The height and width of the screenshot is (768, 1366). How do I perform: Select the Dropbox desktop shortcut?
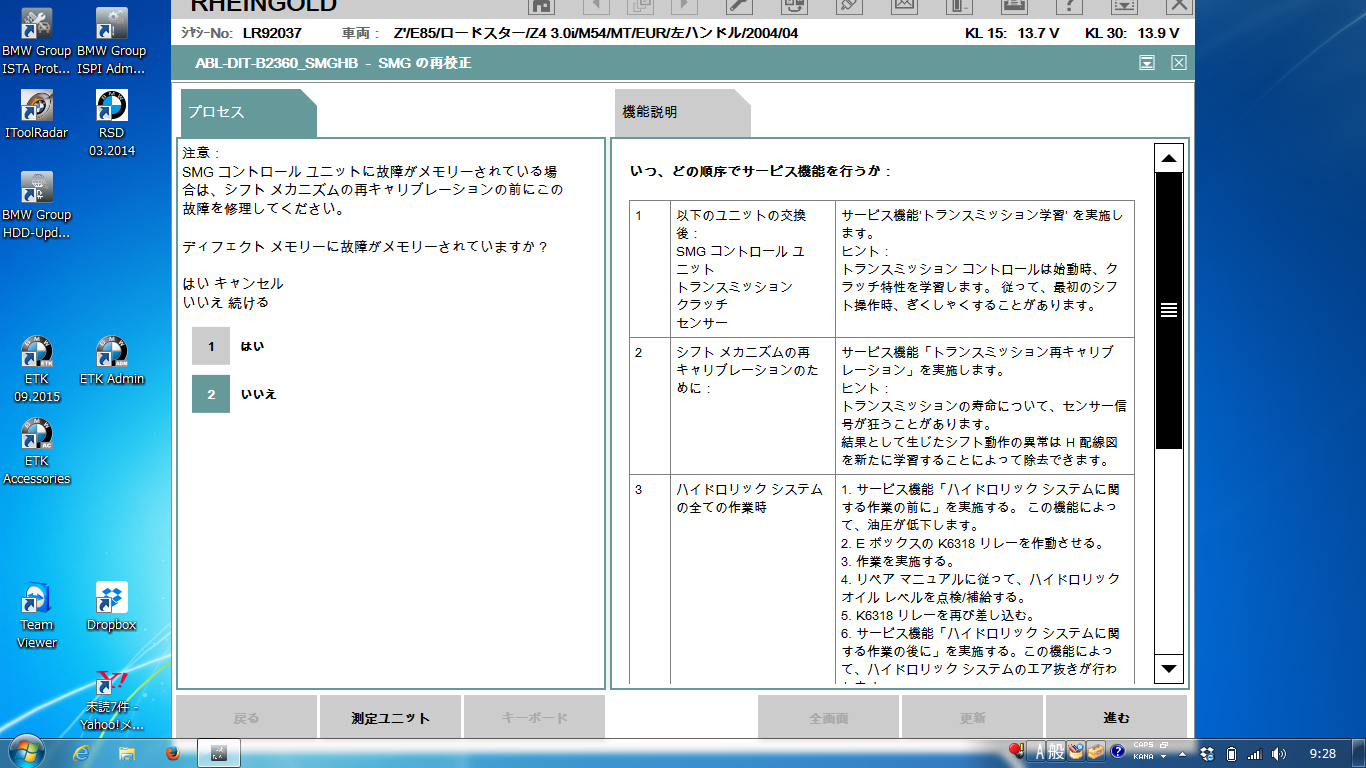111,606
